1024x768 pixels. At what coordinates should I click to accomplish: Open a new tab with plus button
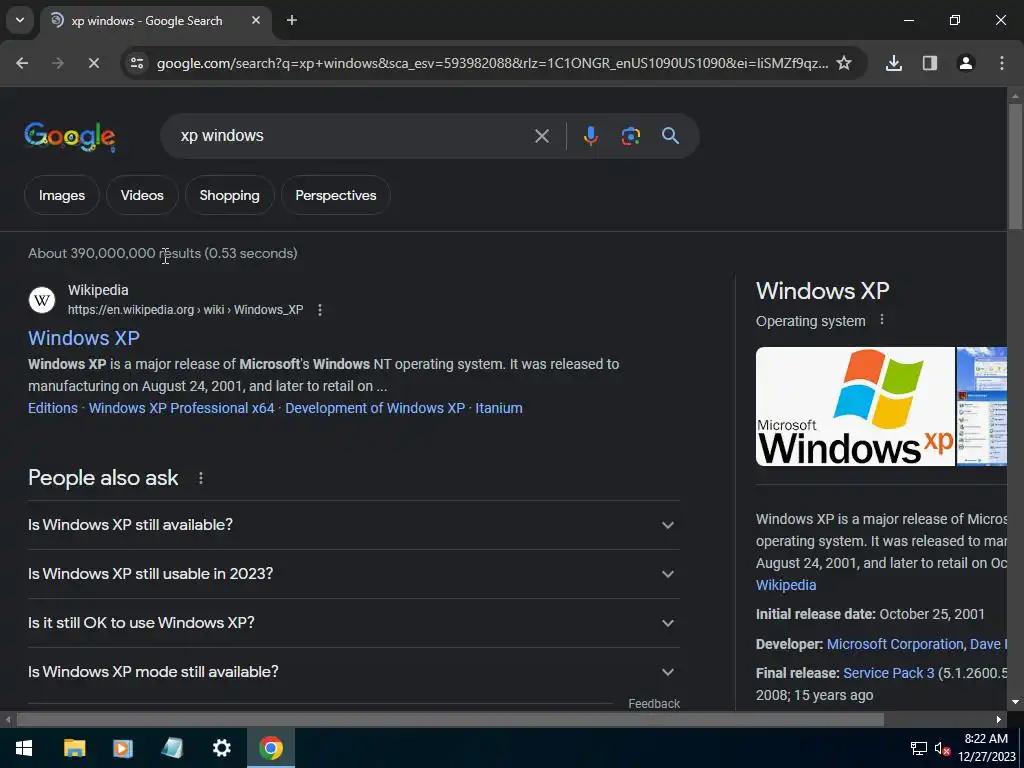click(292, 20)
